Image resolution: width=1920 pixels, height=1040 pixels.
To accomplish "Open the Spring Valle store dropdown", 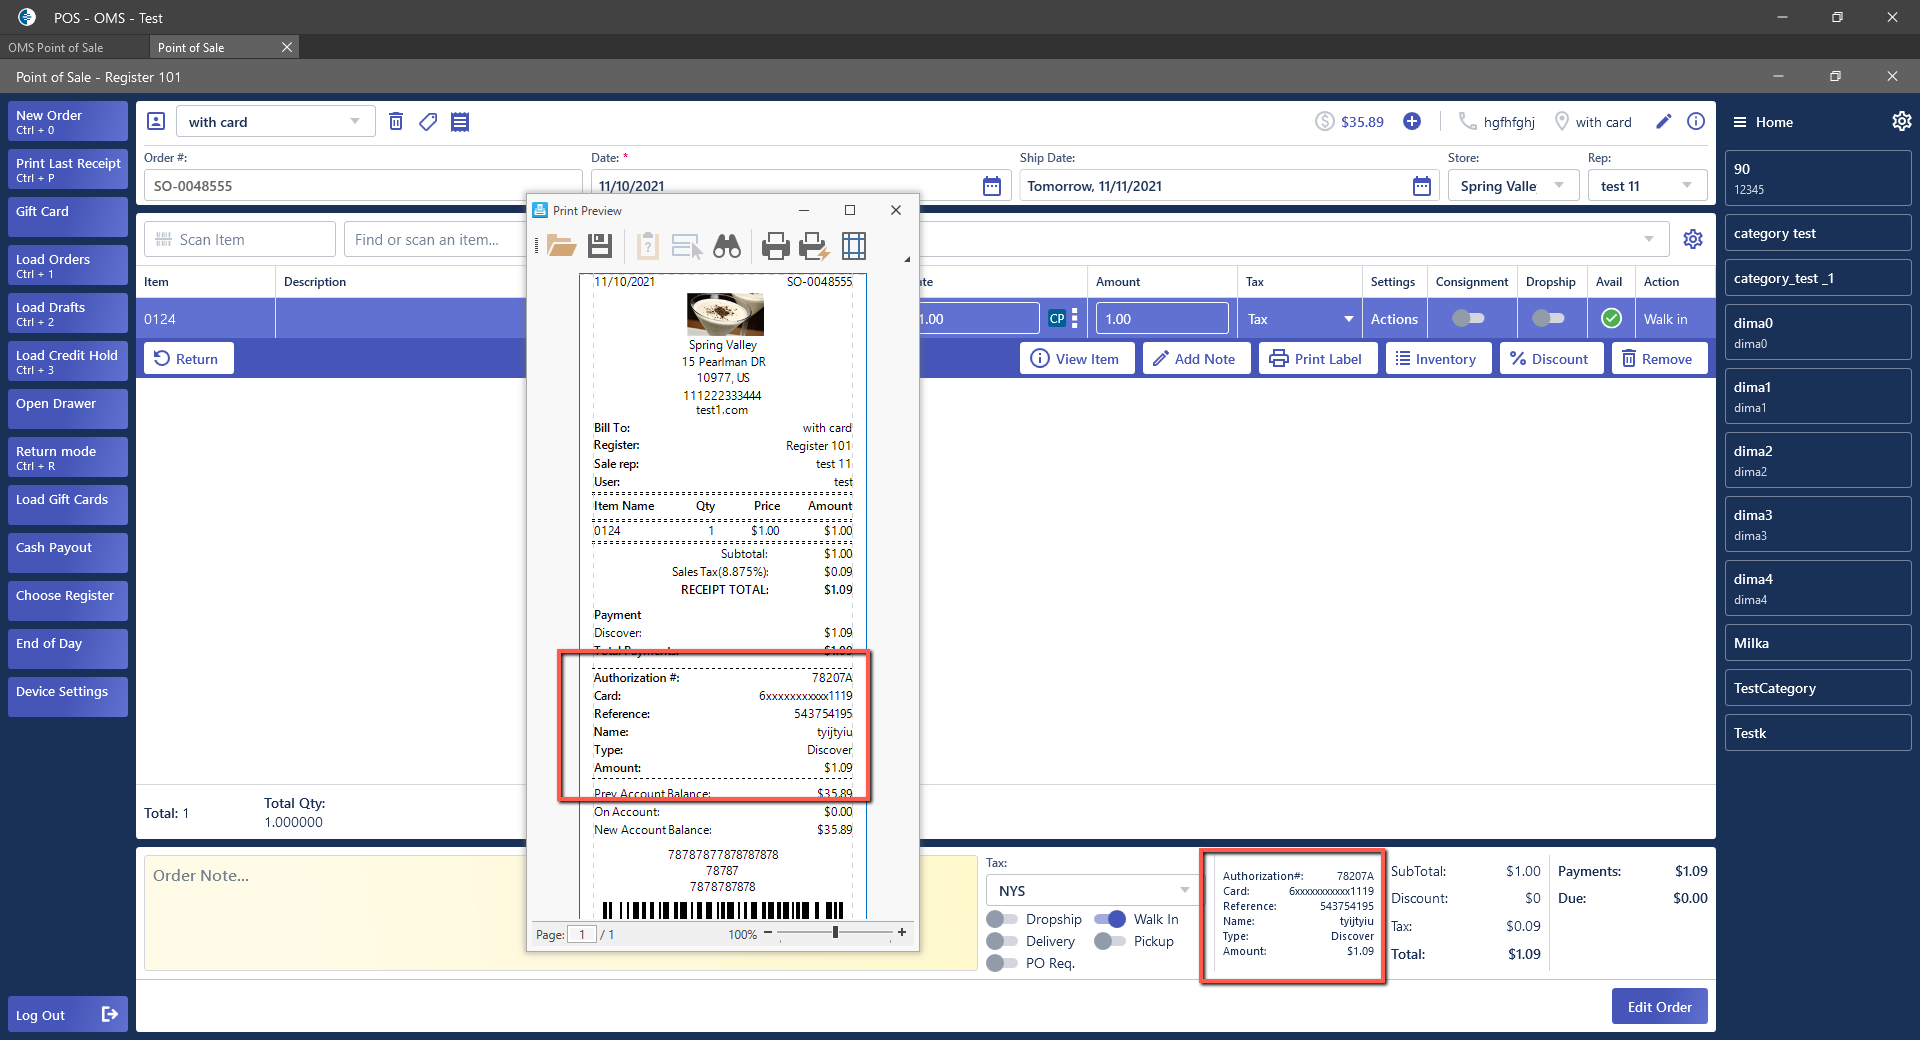I will (x=1513, y=186).
